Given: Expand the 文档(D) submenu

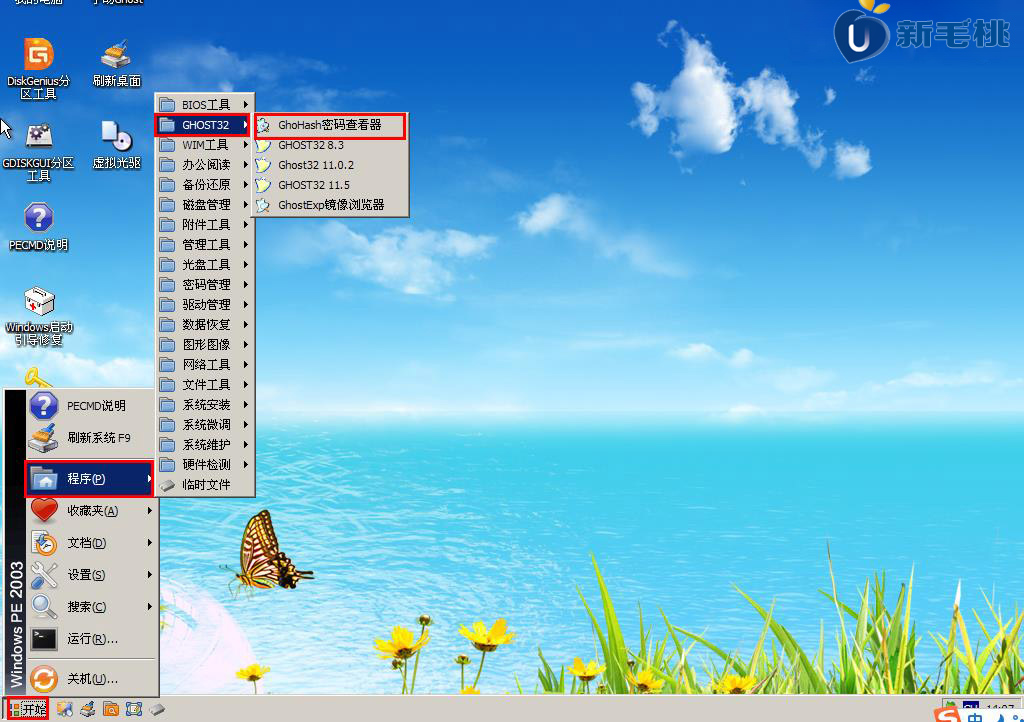Looking at the screenshot, I should pyautogui.click(x=91, y=543).
